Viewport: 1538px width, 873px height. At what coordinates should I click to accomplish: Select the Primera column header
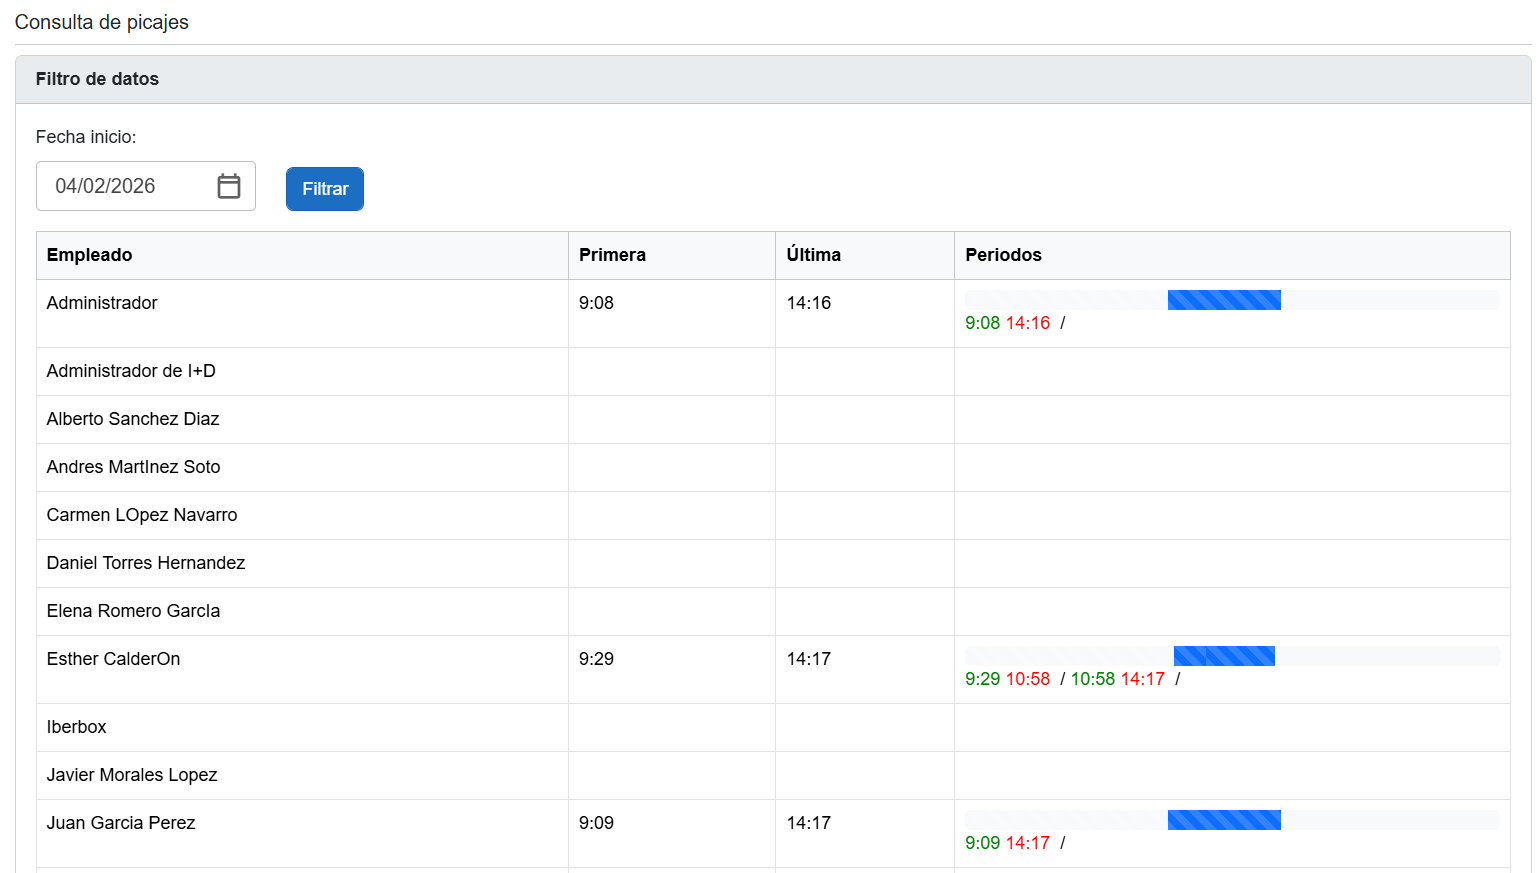click(612, 255)
